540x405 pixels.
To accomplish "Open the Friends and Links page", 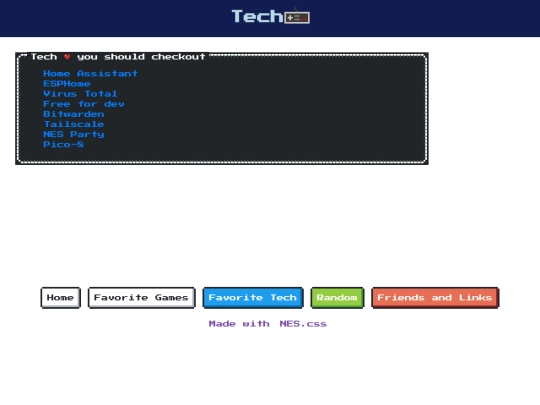I will 435,298.
